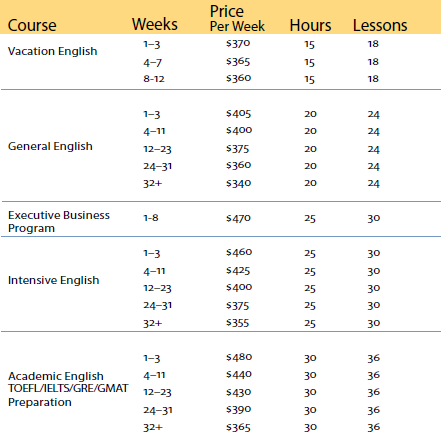The width and height of the screenshot is (441, 435).
Task: Select Executive Business Program course name
Action: click(x=59, y=222)
